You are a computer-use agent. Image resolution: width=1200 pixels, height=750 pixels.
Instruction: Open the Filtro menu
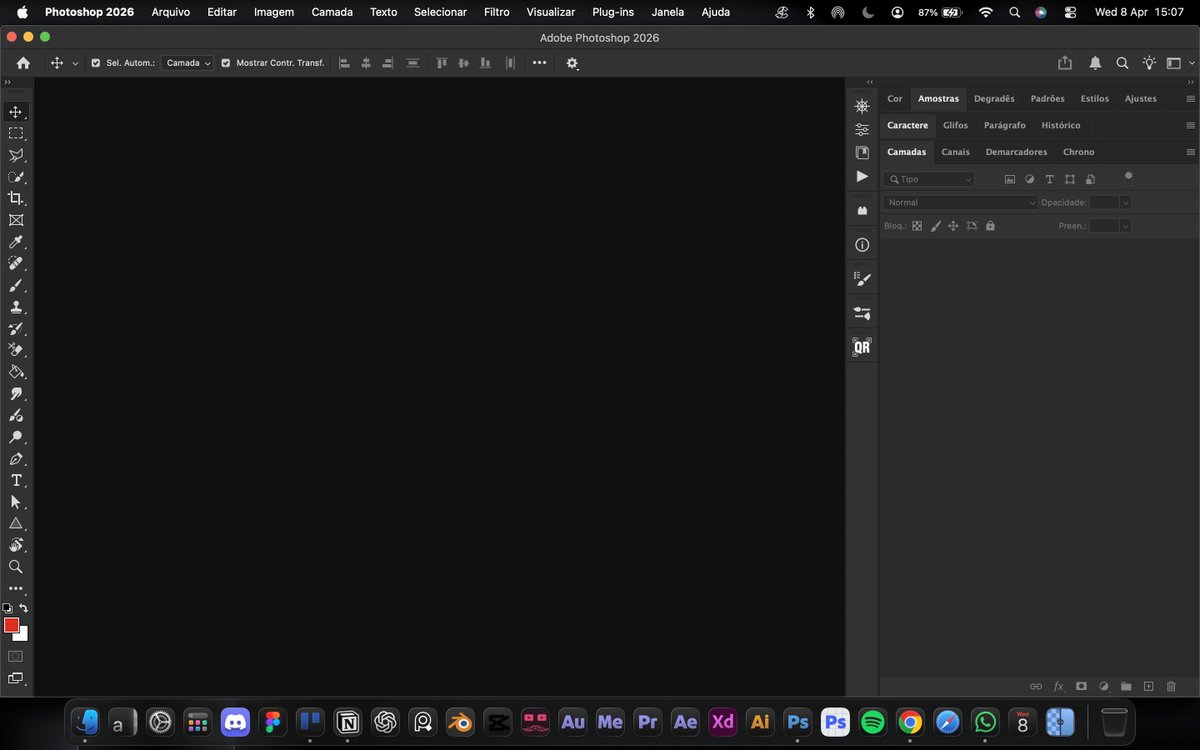click(x=496, y=12)
